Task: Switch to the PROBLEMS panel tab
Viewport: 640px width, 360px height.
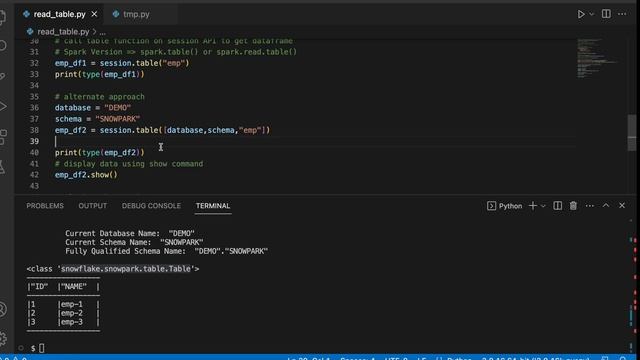Action: click(45, 206)
